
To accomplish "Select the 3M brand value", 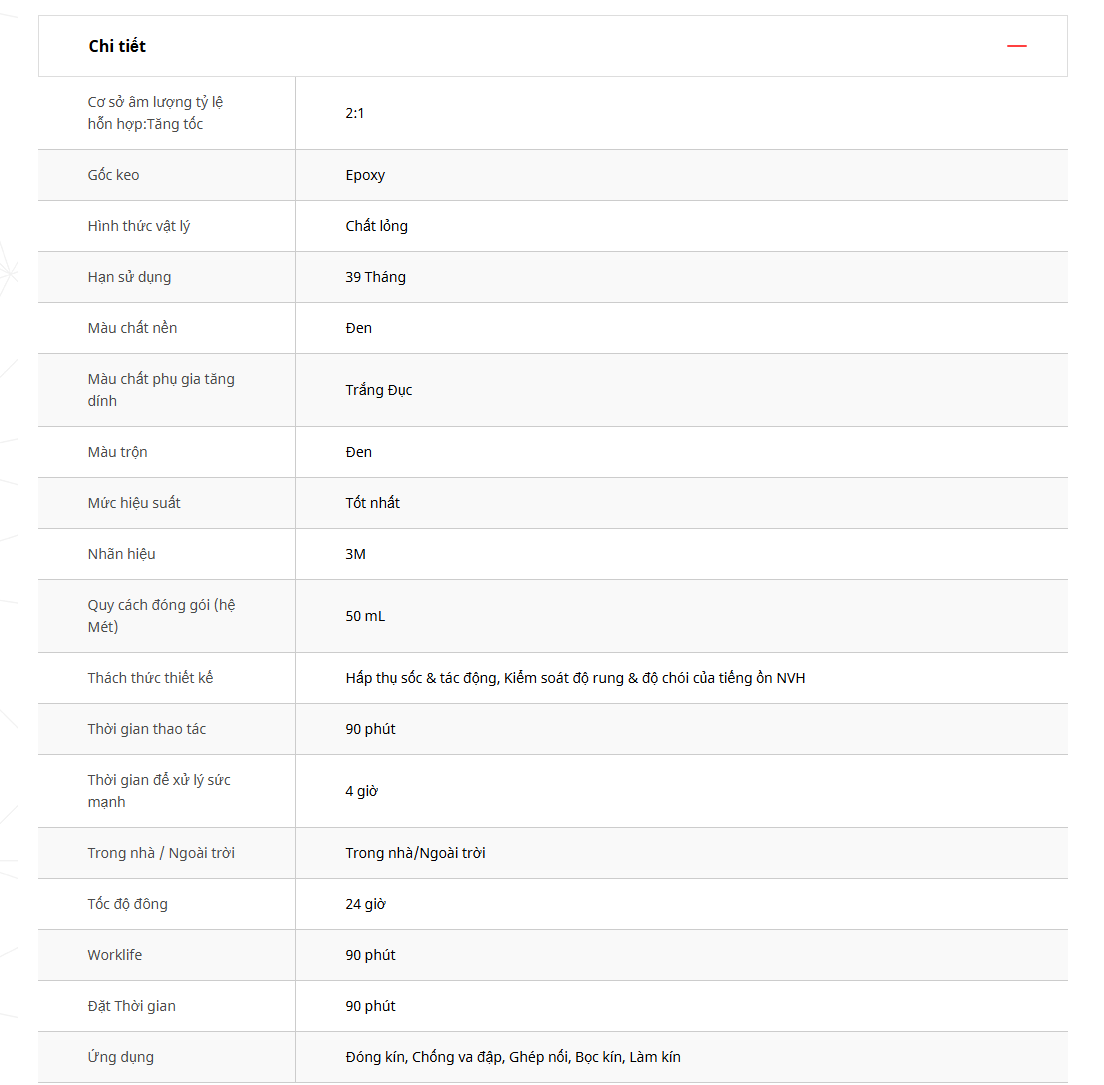I will click(355, 554).
